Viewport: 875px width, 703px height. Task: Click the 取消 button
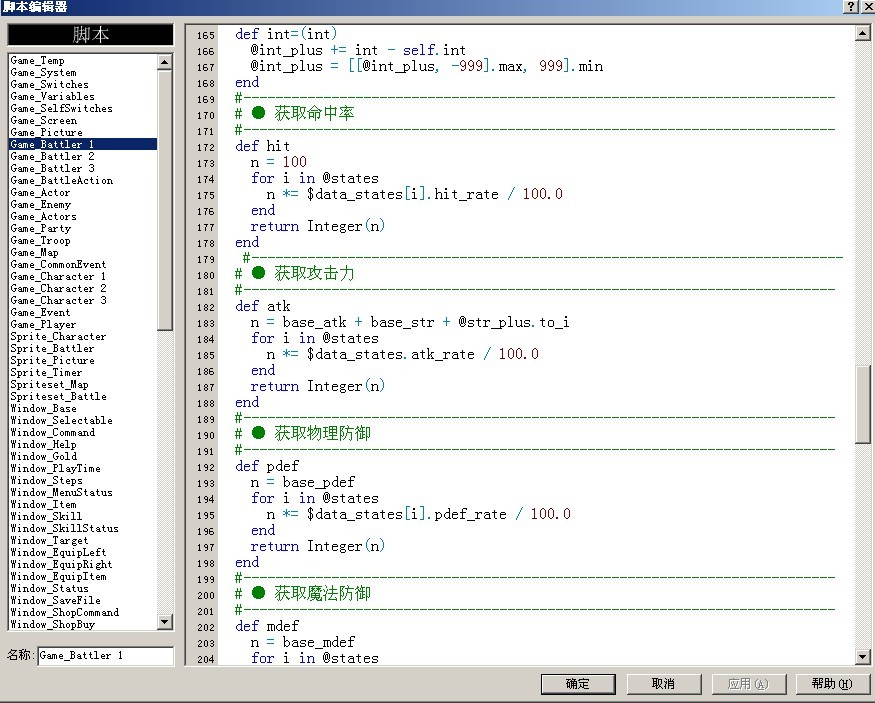coord(664,683)
